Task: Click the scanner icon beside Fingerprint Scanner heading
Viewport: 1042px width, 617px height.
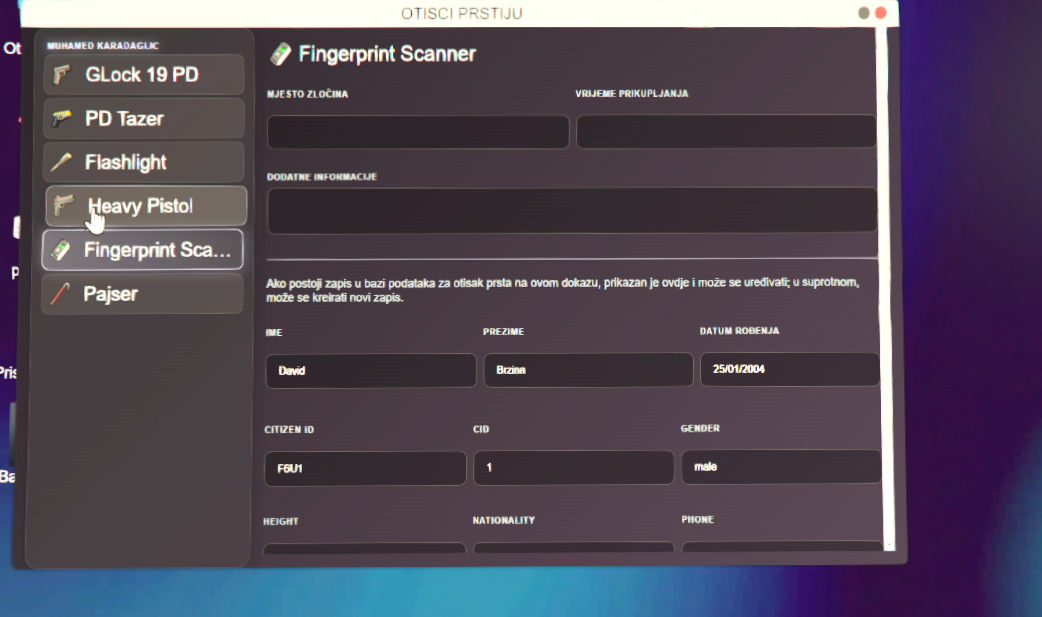Action: [x=280, y=54]
